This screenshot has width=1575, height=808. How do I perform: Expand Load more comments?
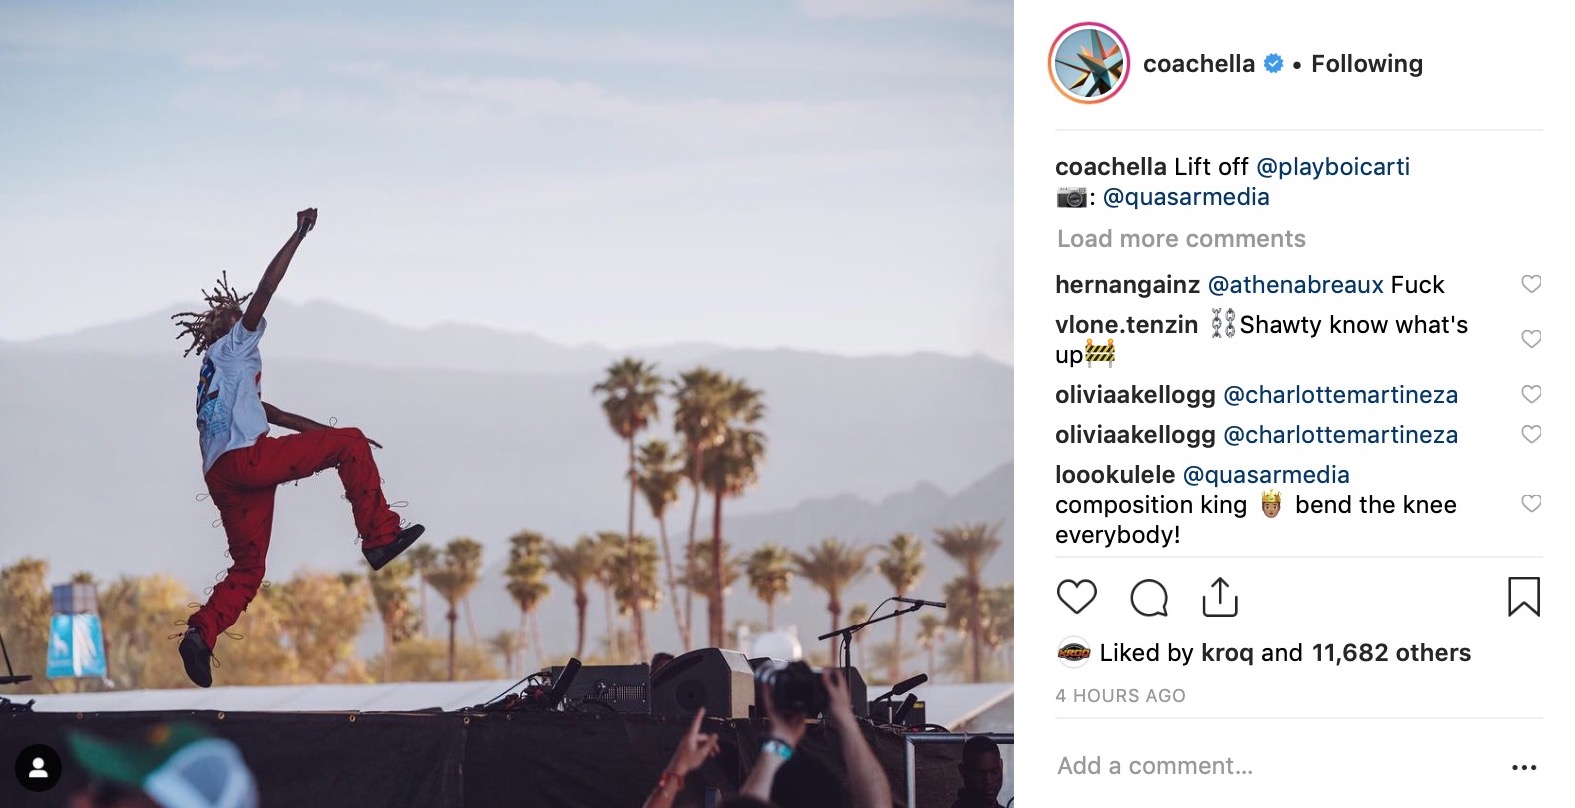click(x=1181, y=239)
